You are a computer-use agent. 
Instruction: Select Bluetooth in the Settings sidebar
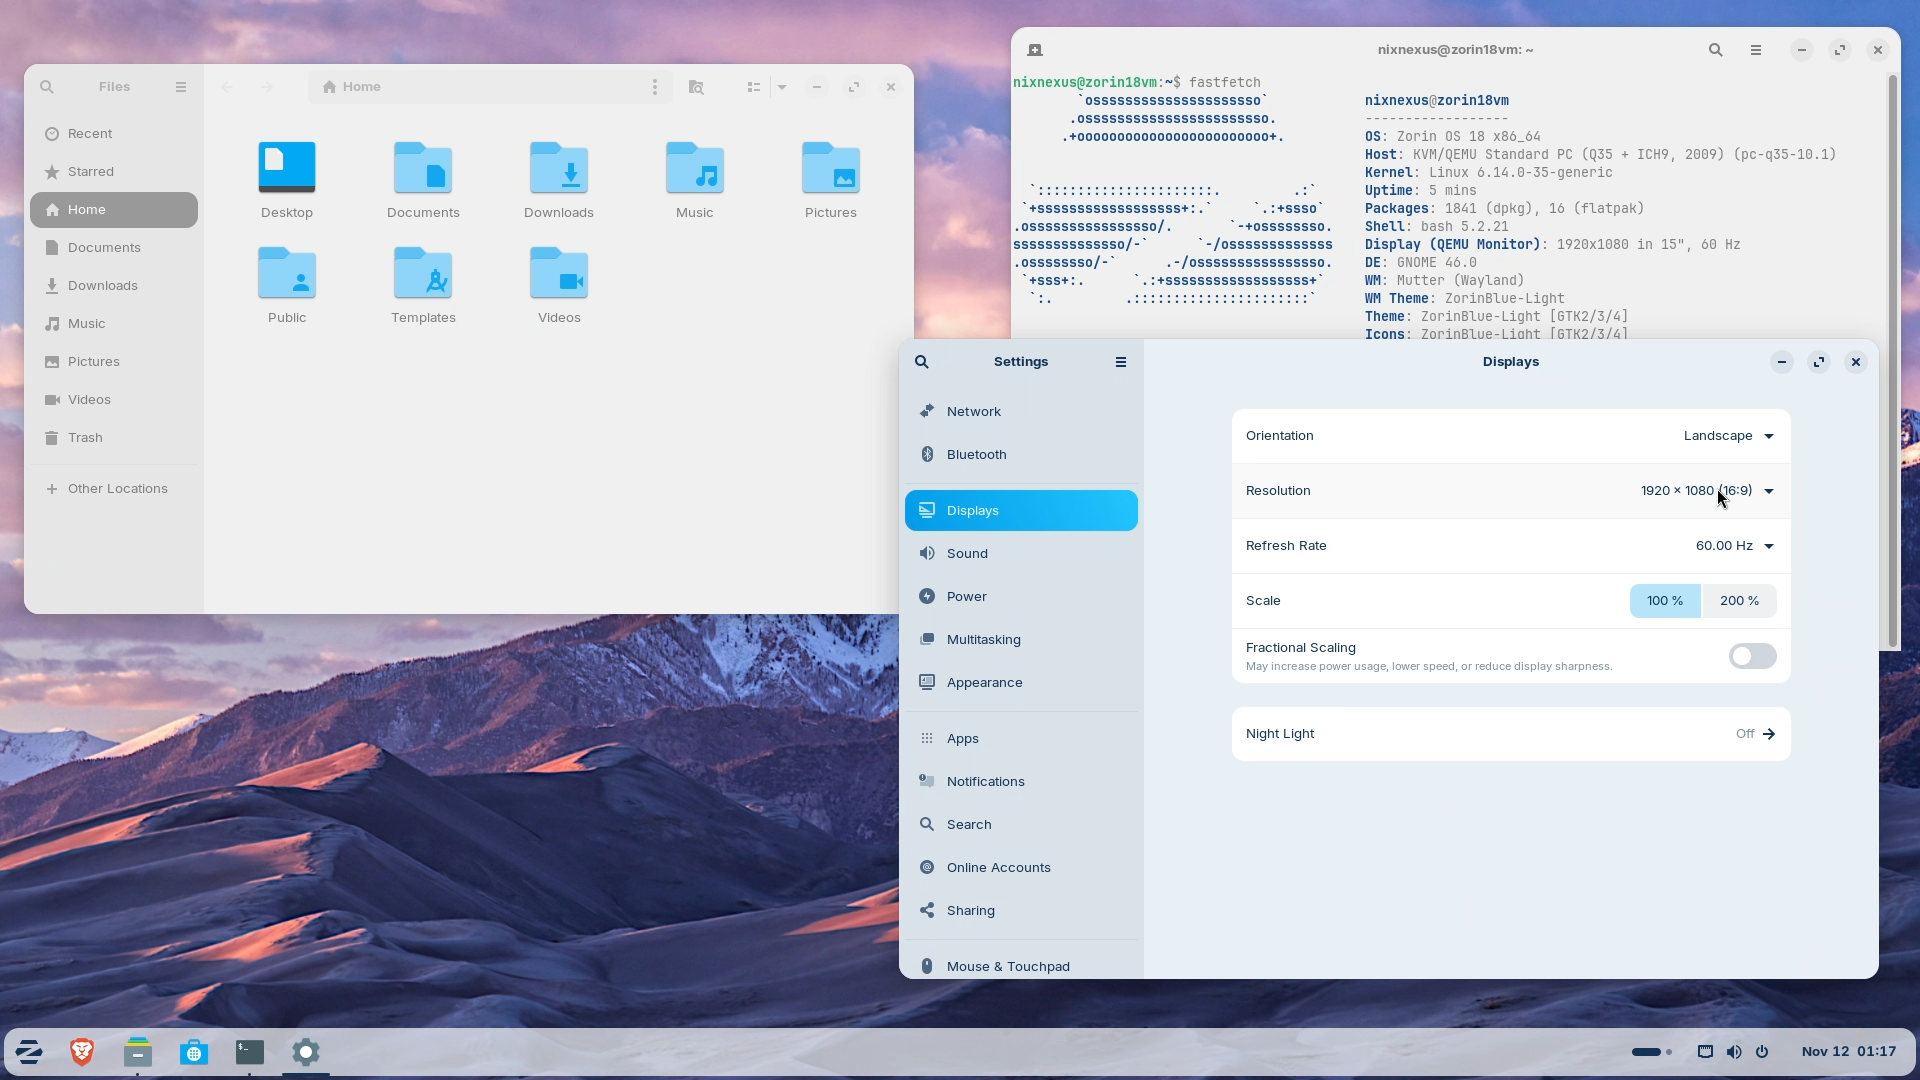point(974,454)
